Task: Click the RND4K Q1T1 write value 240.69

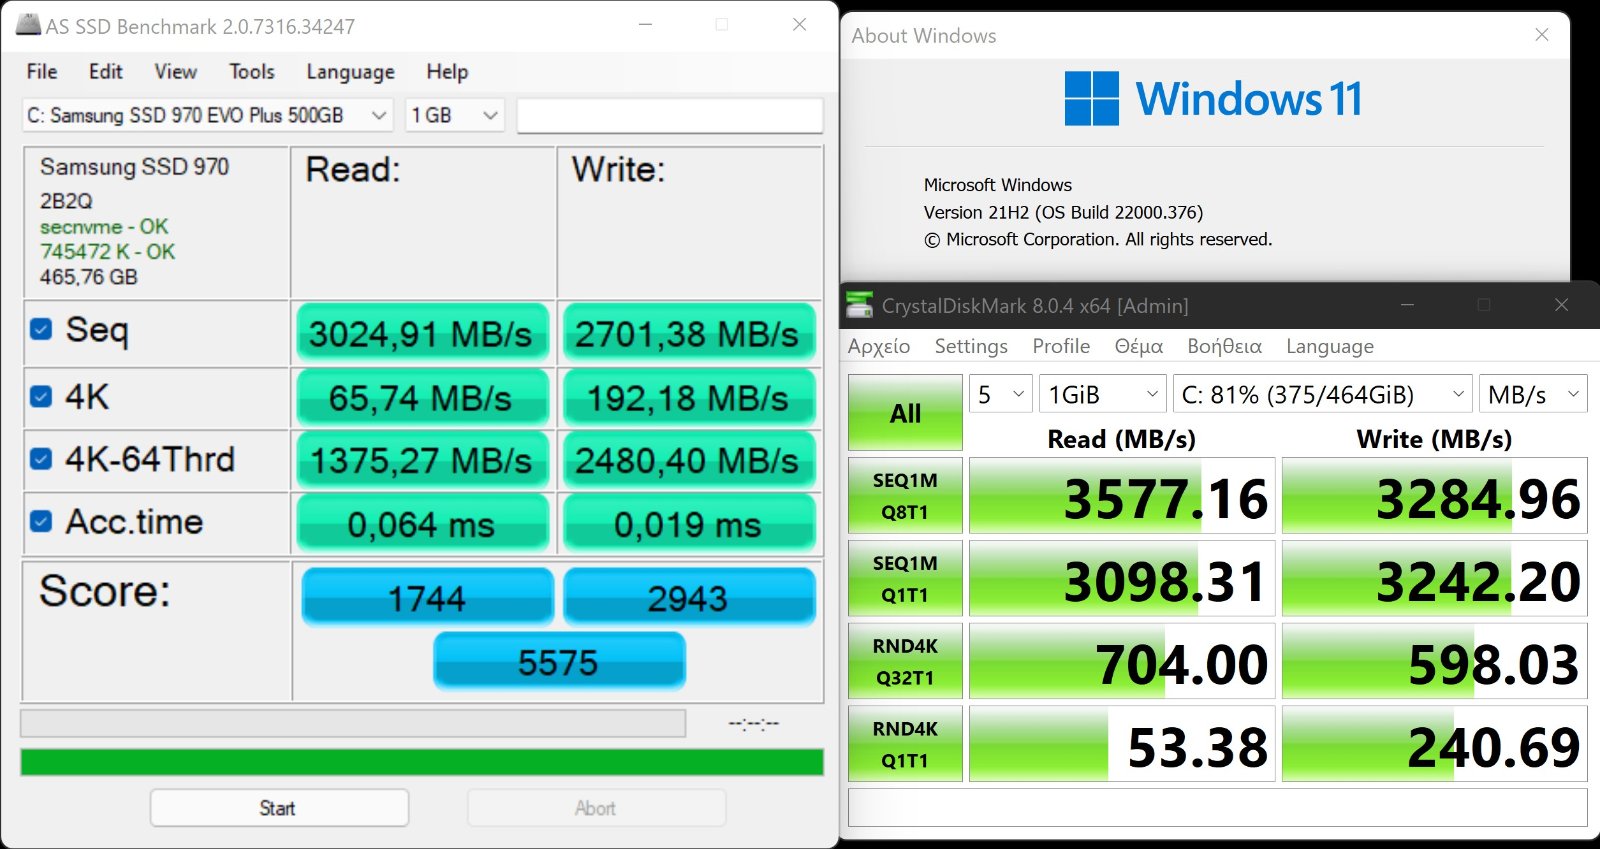Action: coord(1434,744)
